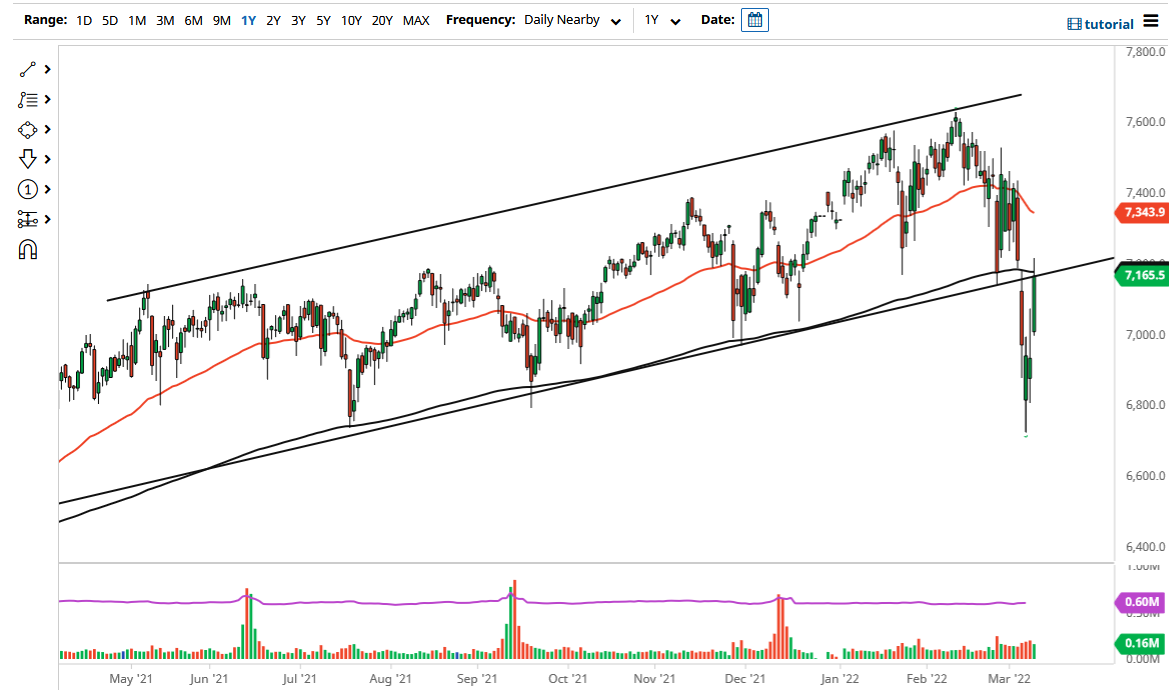Enable snapping with the magnet tool
Image resolution: width=1171 pixels, height=694 pixels.
[x=27, y=249]
